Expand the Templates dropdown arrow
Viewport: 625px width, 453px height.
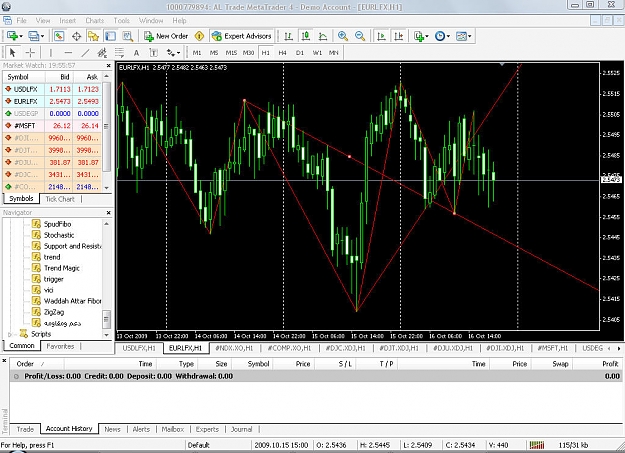pyautogui.click(x=470, y=36)
